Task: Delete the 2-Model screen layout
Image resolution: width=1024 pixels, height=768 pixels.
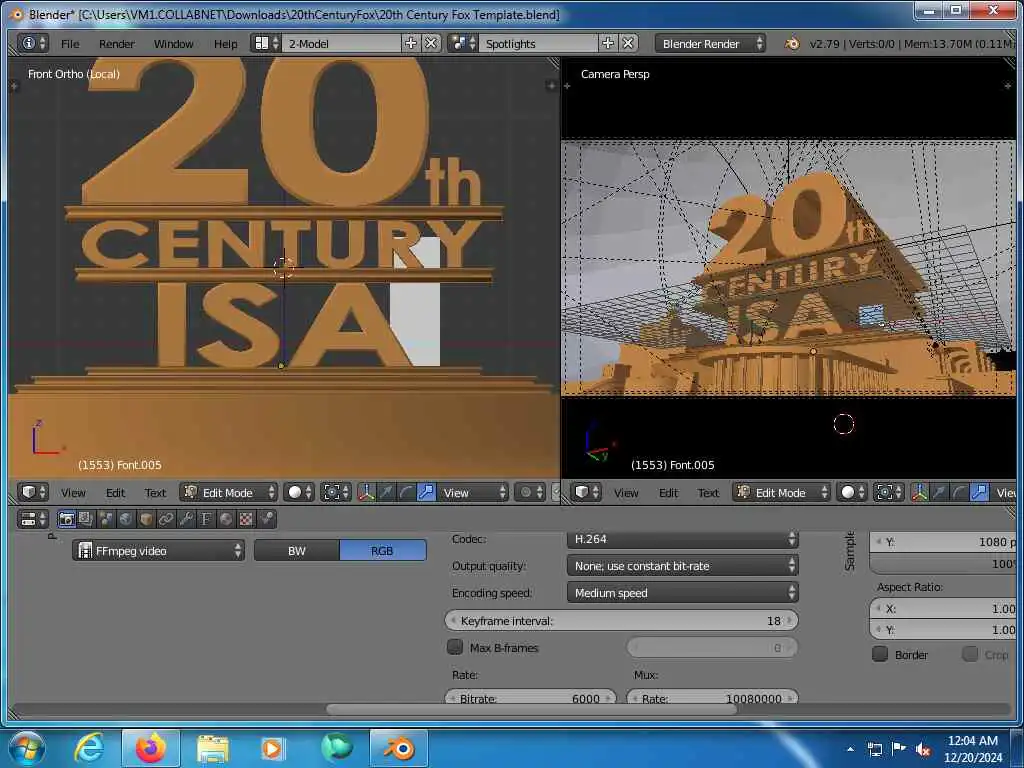Action: [x=431, y=43]
